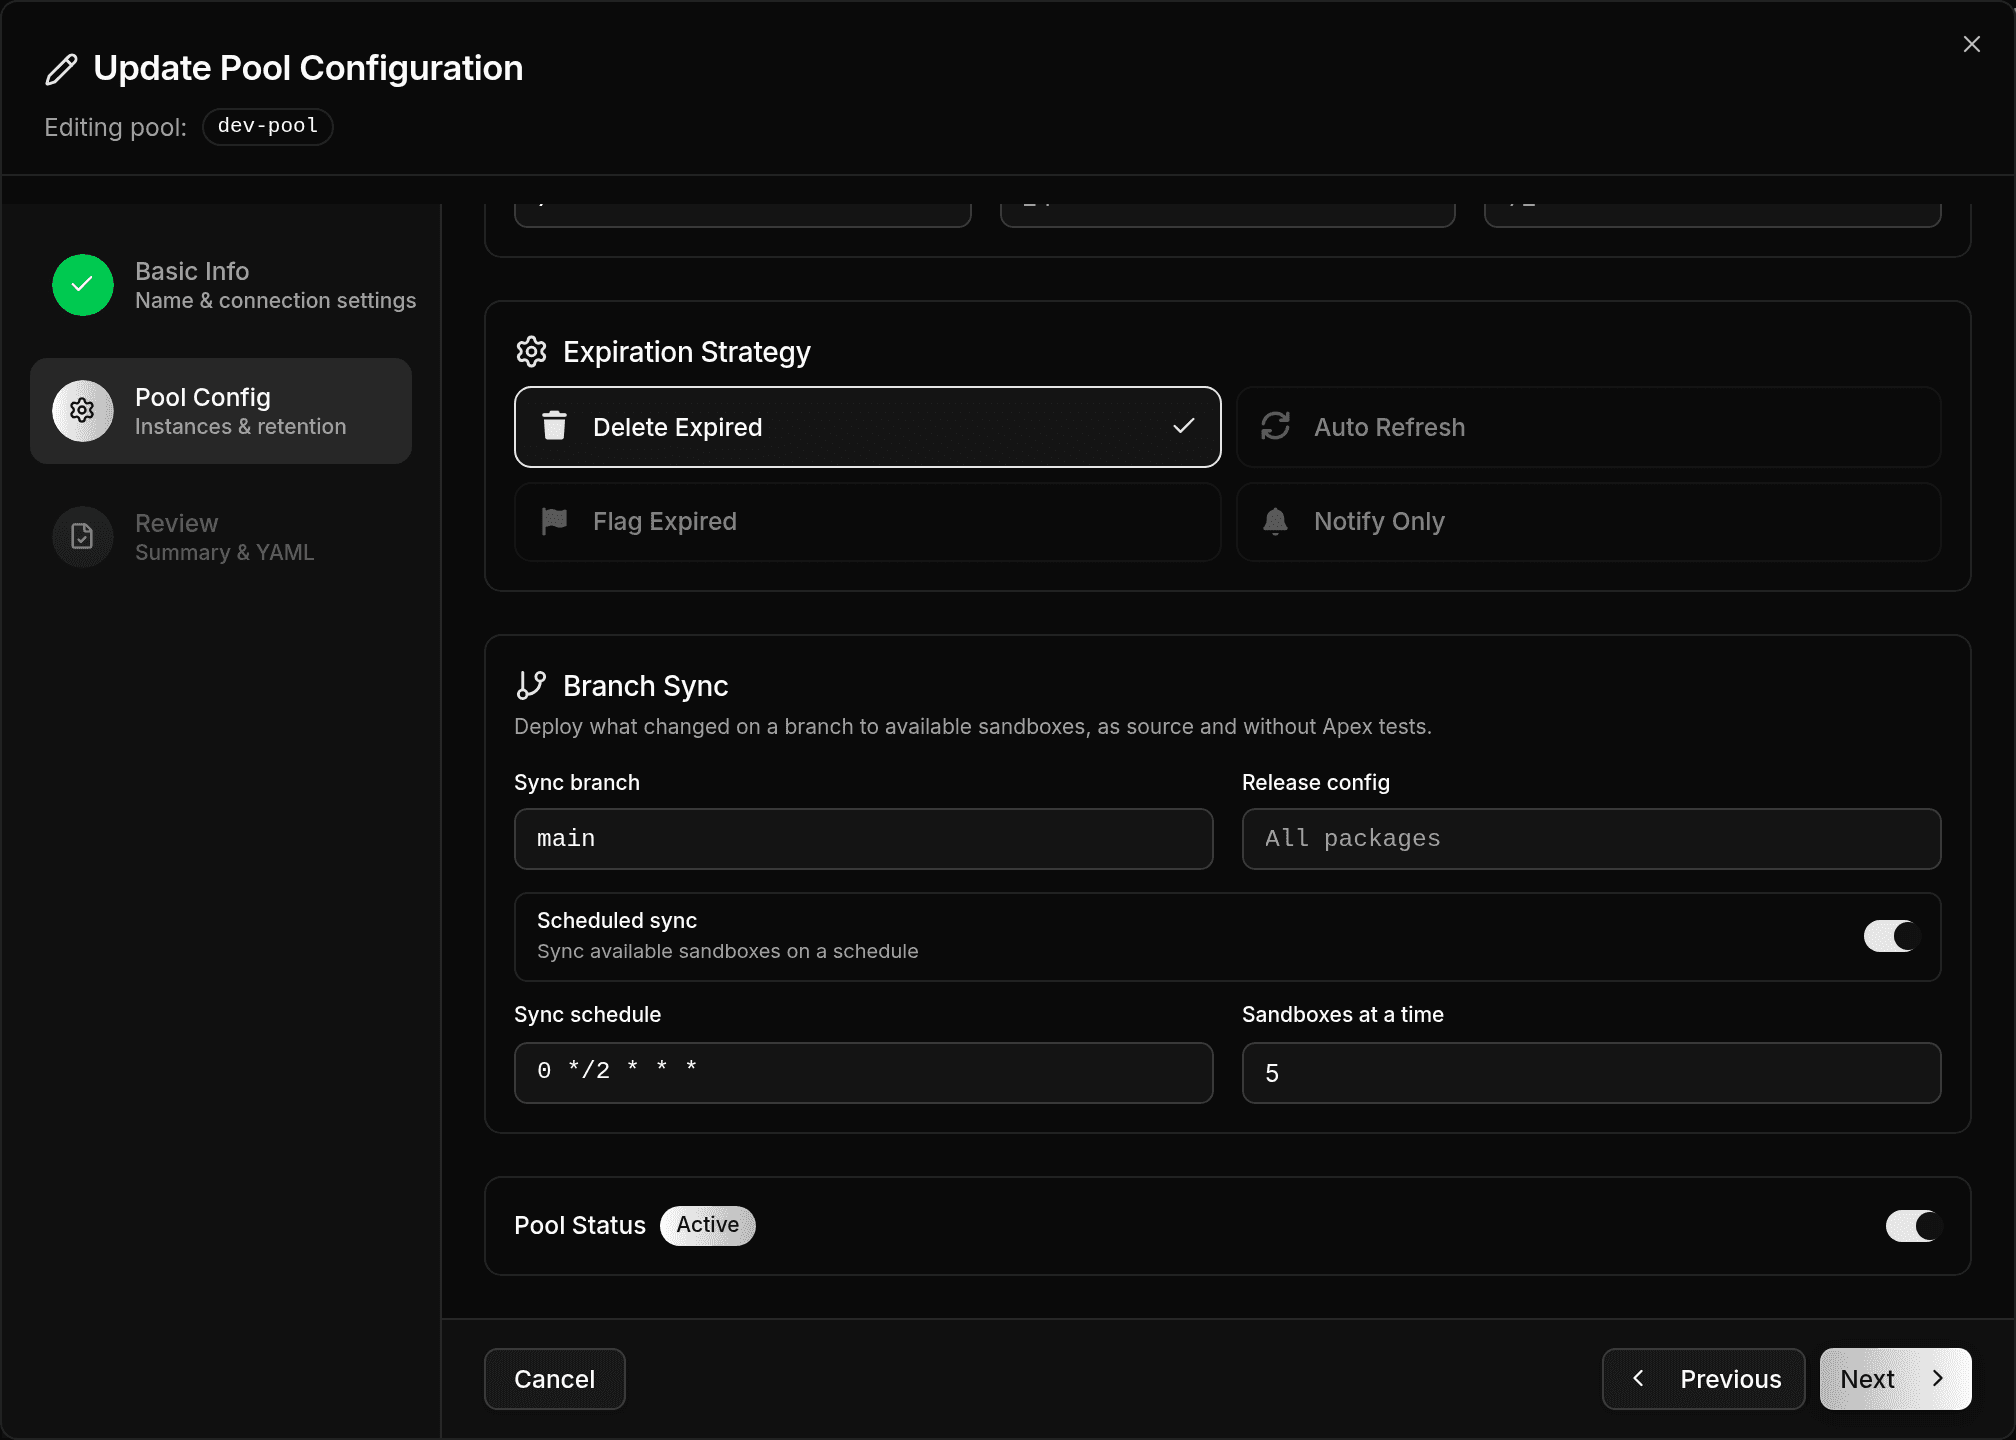The width and height of the screenshot is (2016, 1440).
Task: Click the right chevron in Next button
Action: 1937,1378
